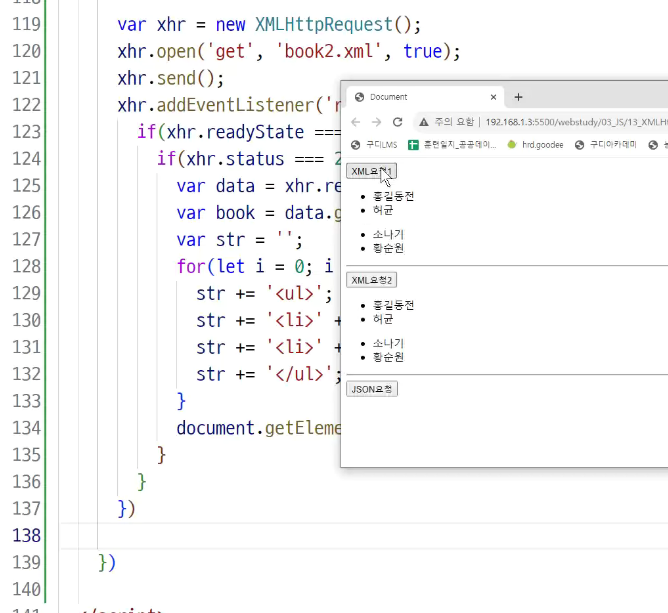668x613 pixels.
Task: Click 'book2.xml' string on line 120
Action: [329, 51]
